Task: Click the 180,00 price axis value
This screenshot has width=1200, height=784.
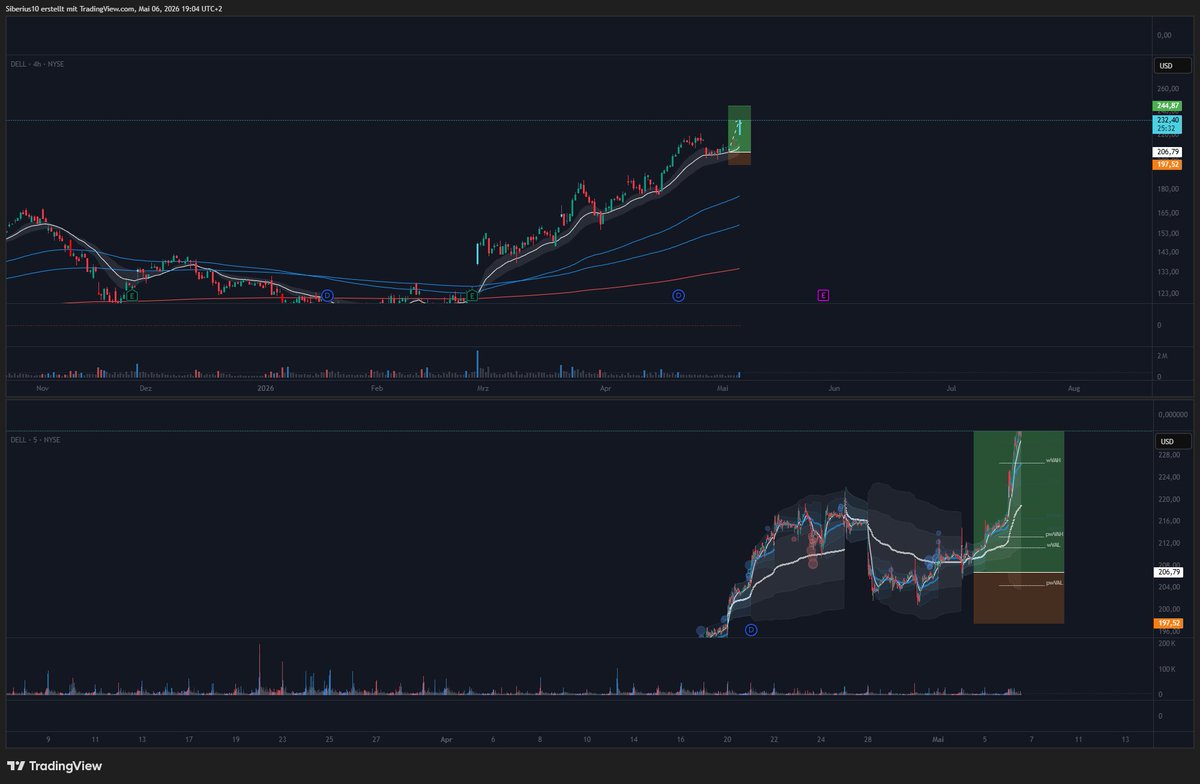Action: click(x=1167, y=189)
